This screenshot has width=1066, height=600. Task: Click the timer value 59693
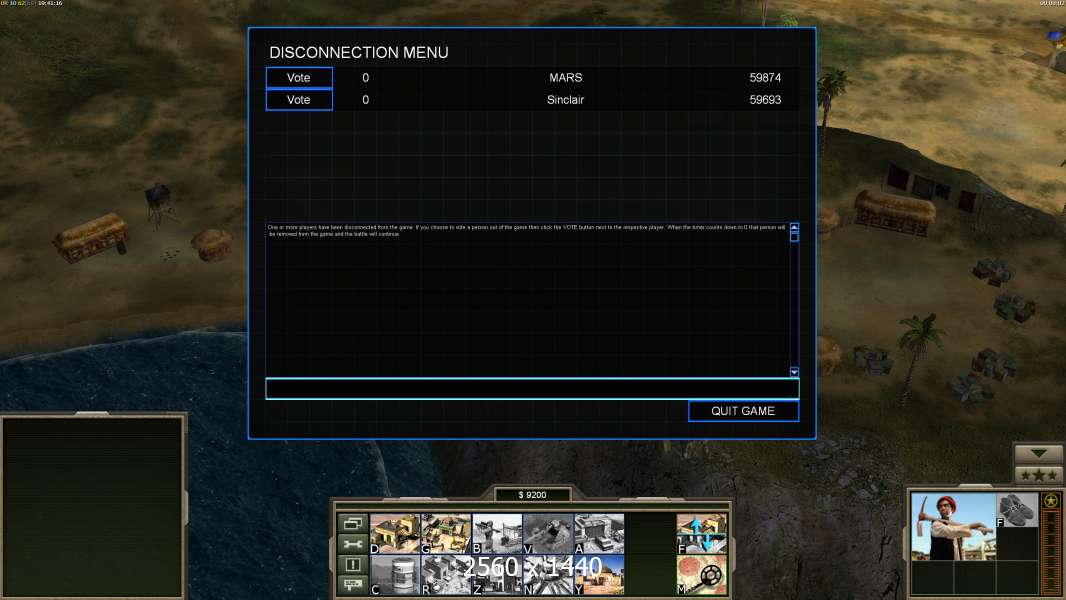[765, 100]
